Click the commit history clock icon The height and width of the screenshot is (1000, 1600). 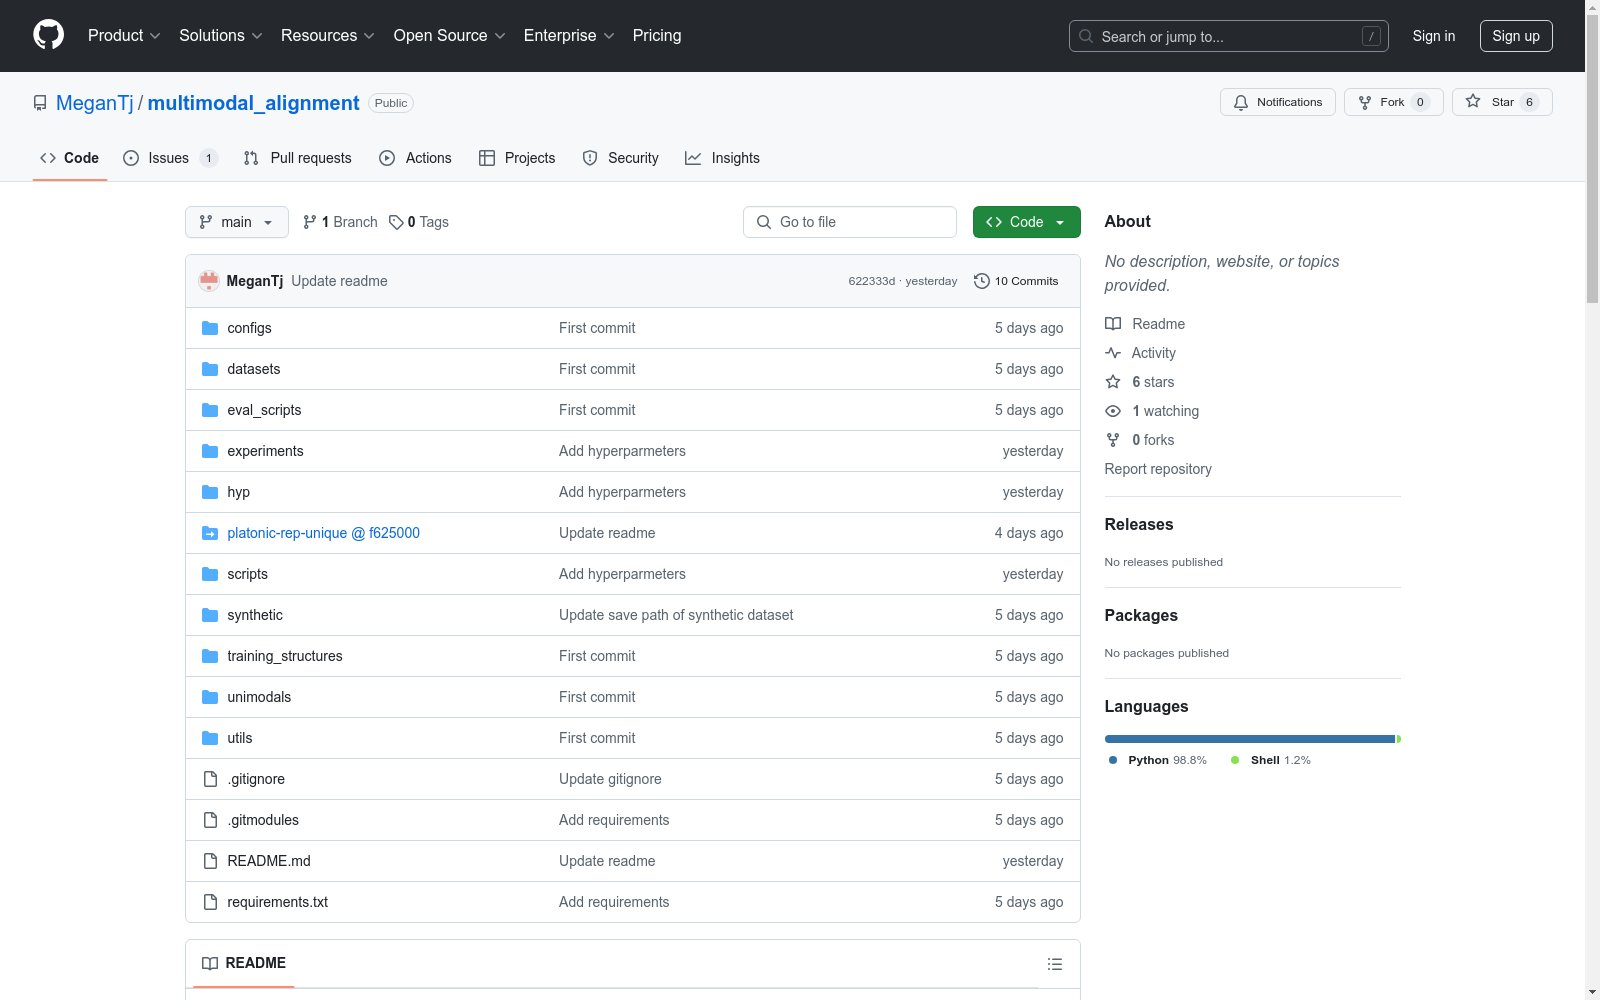pos(982,281)
